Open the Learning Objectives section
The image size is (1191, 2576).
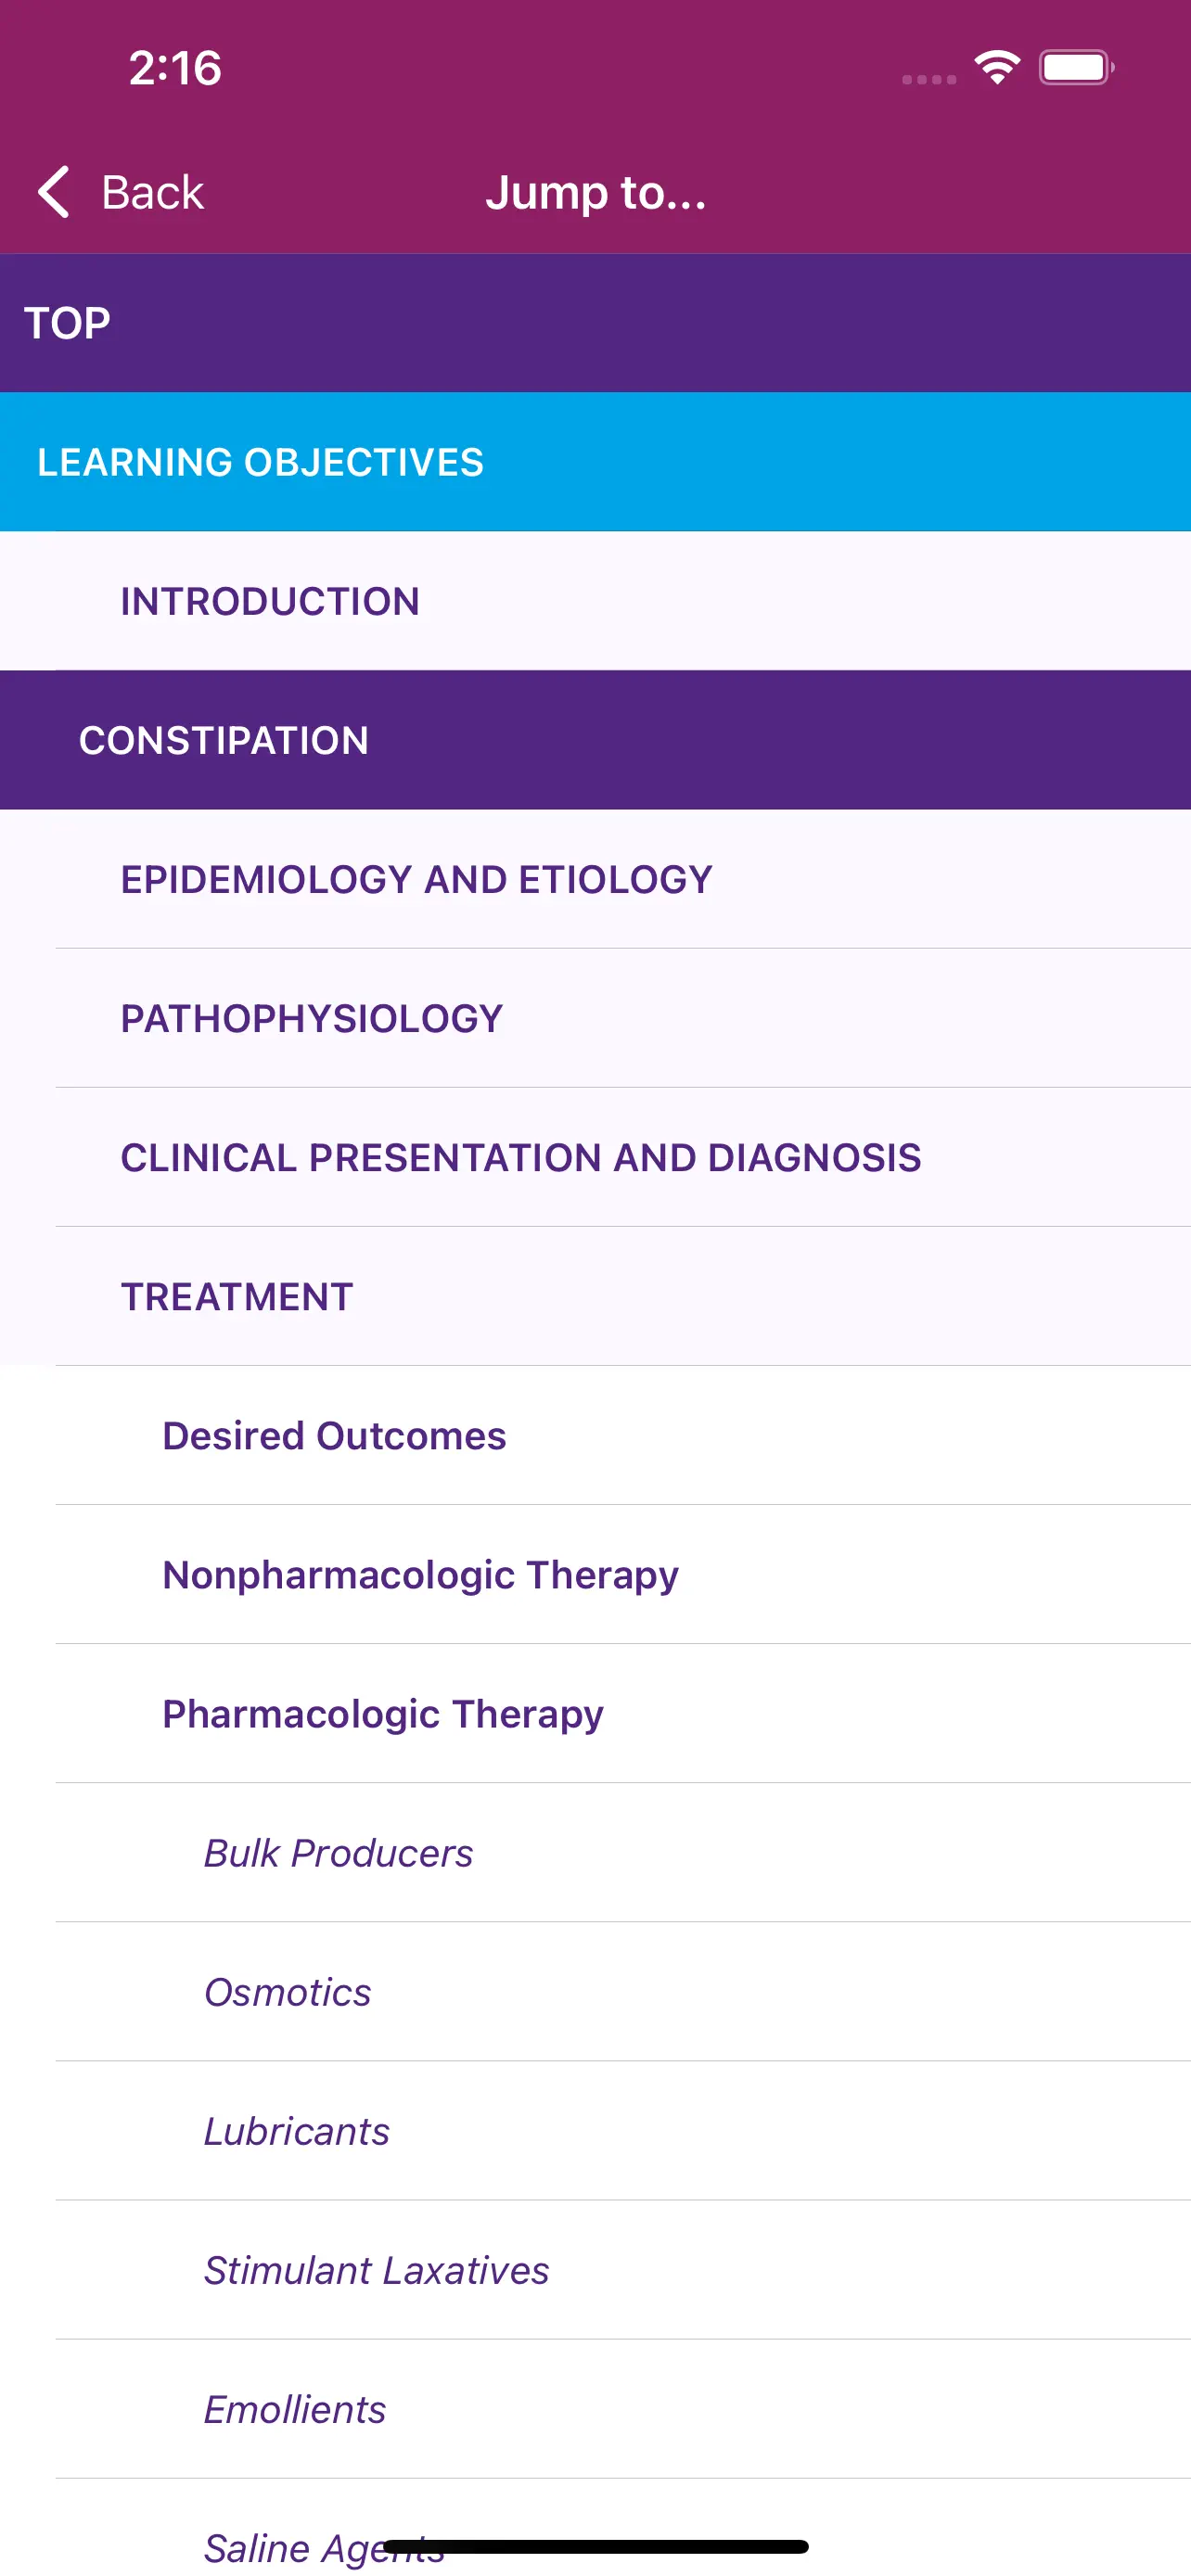click(260, 462)
